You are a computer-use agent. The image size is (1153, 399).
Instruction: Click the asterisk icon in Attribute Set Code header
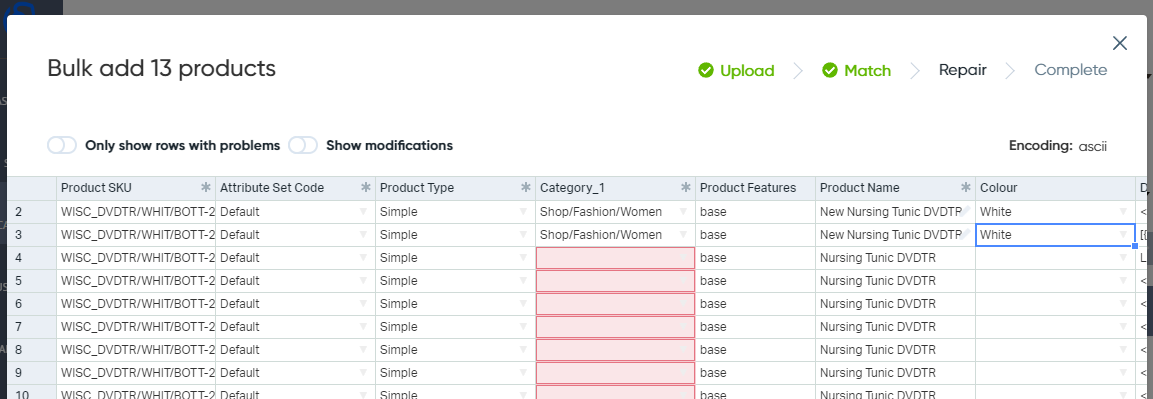pos(366,188)
